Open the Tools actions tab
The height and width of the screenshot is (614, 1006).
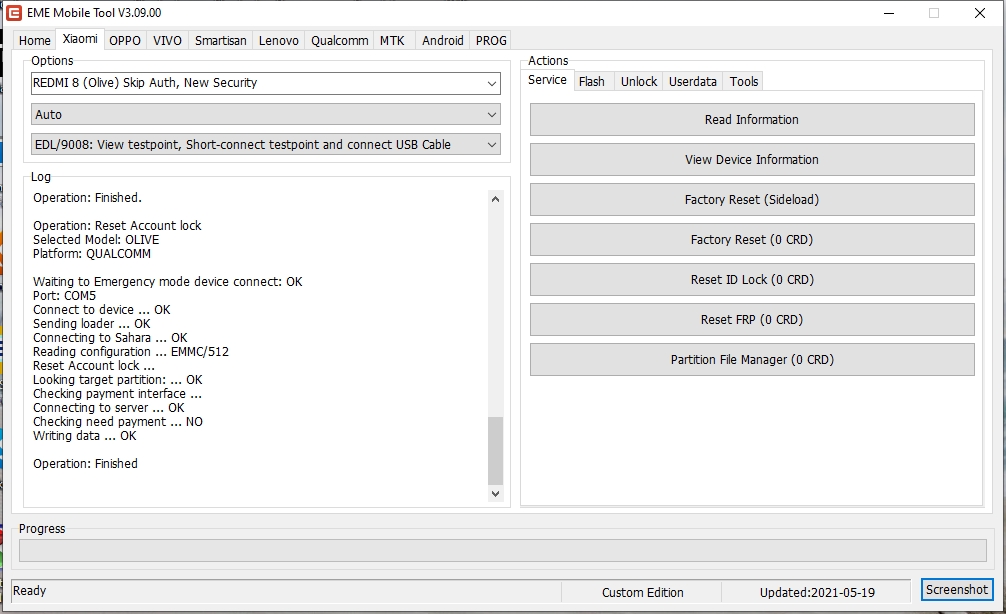(x=744, y=81)
